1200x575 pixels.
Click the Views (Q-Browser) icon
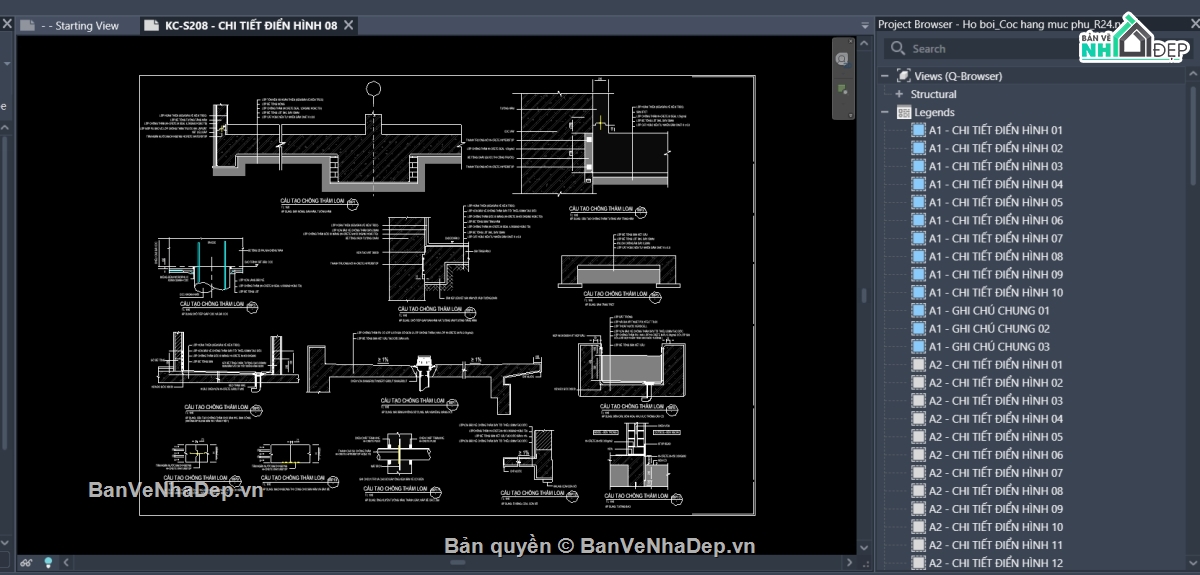pyautogui.click(x=904, y=76)
